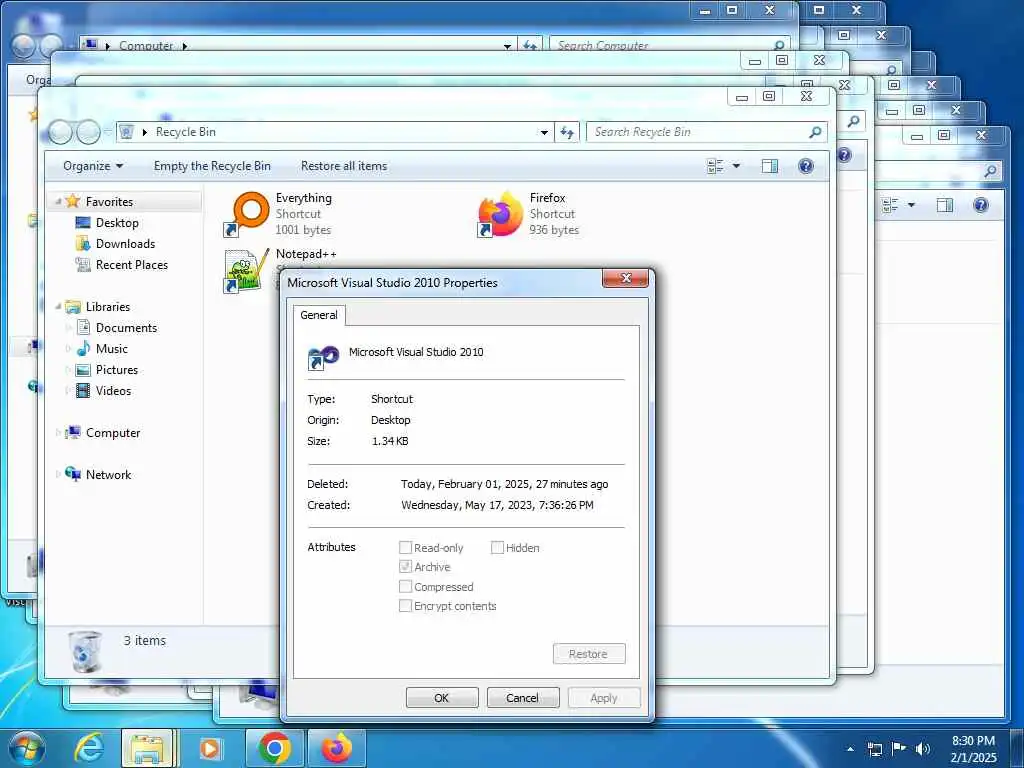Click the arrow before Recycle Bin in address bar
This screenshot has width=1024, height=768.
pyautogui.click(x=144, y=132)
